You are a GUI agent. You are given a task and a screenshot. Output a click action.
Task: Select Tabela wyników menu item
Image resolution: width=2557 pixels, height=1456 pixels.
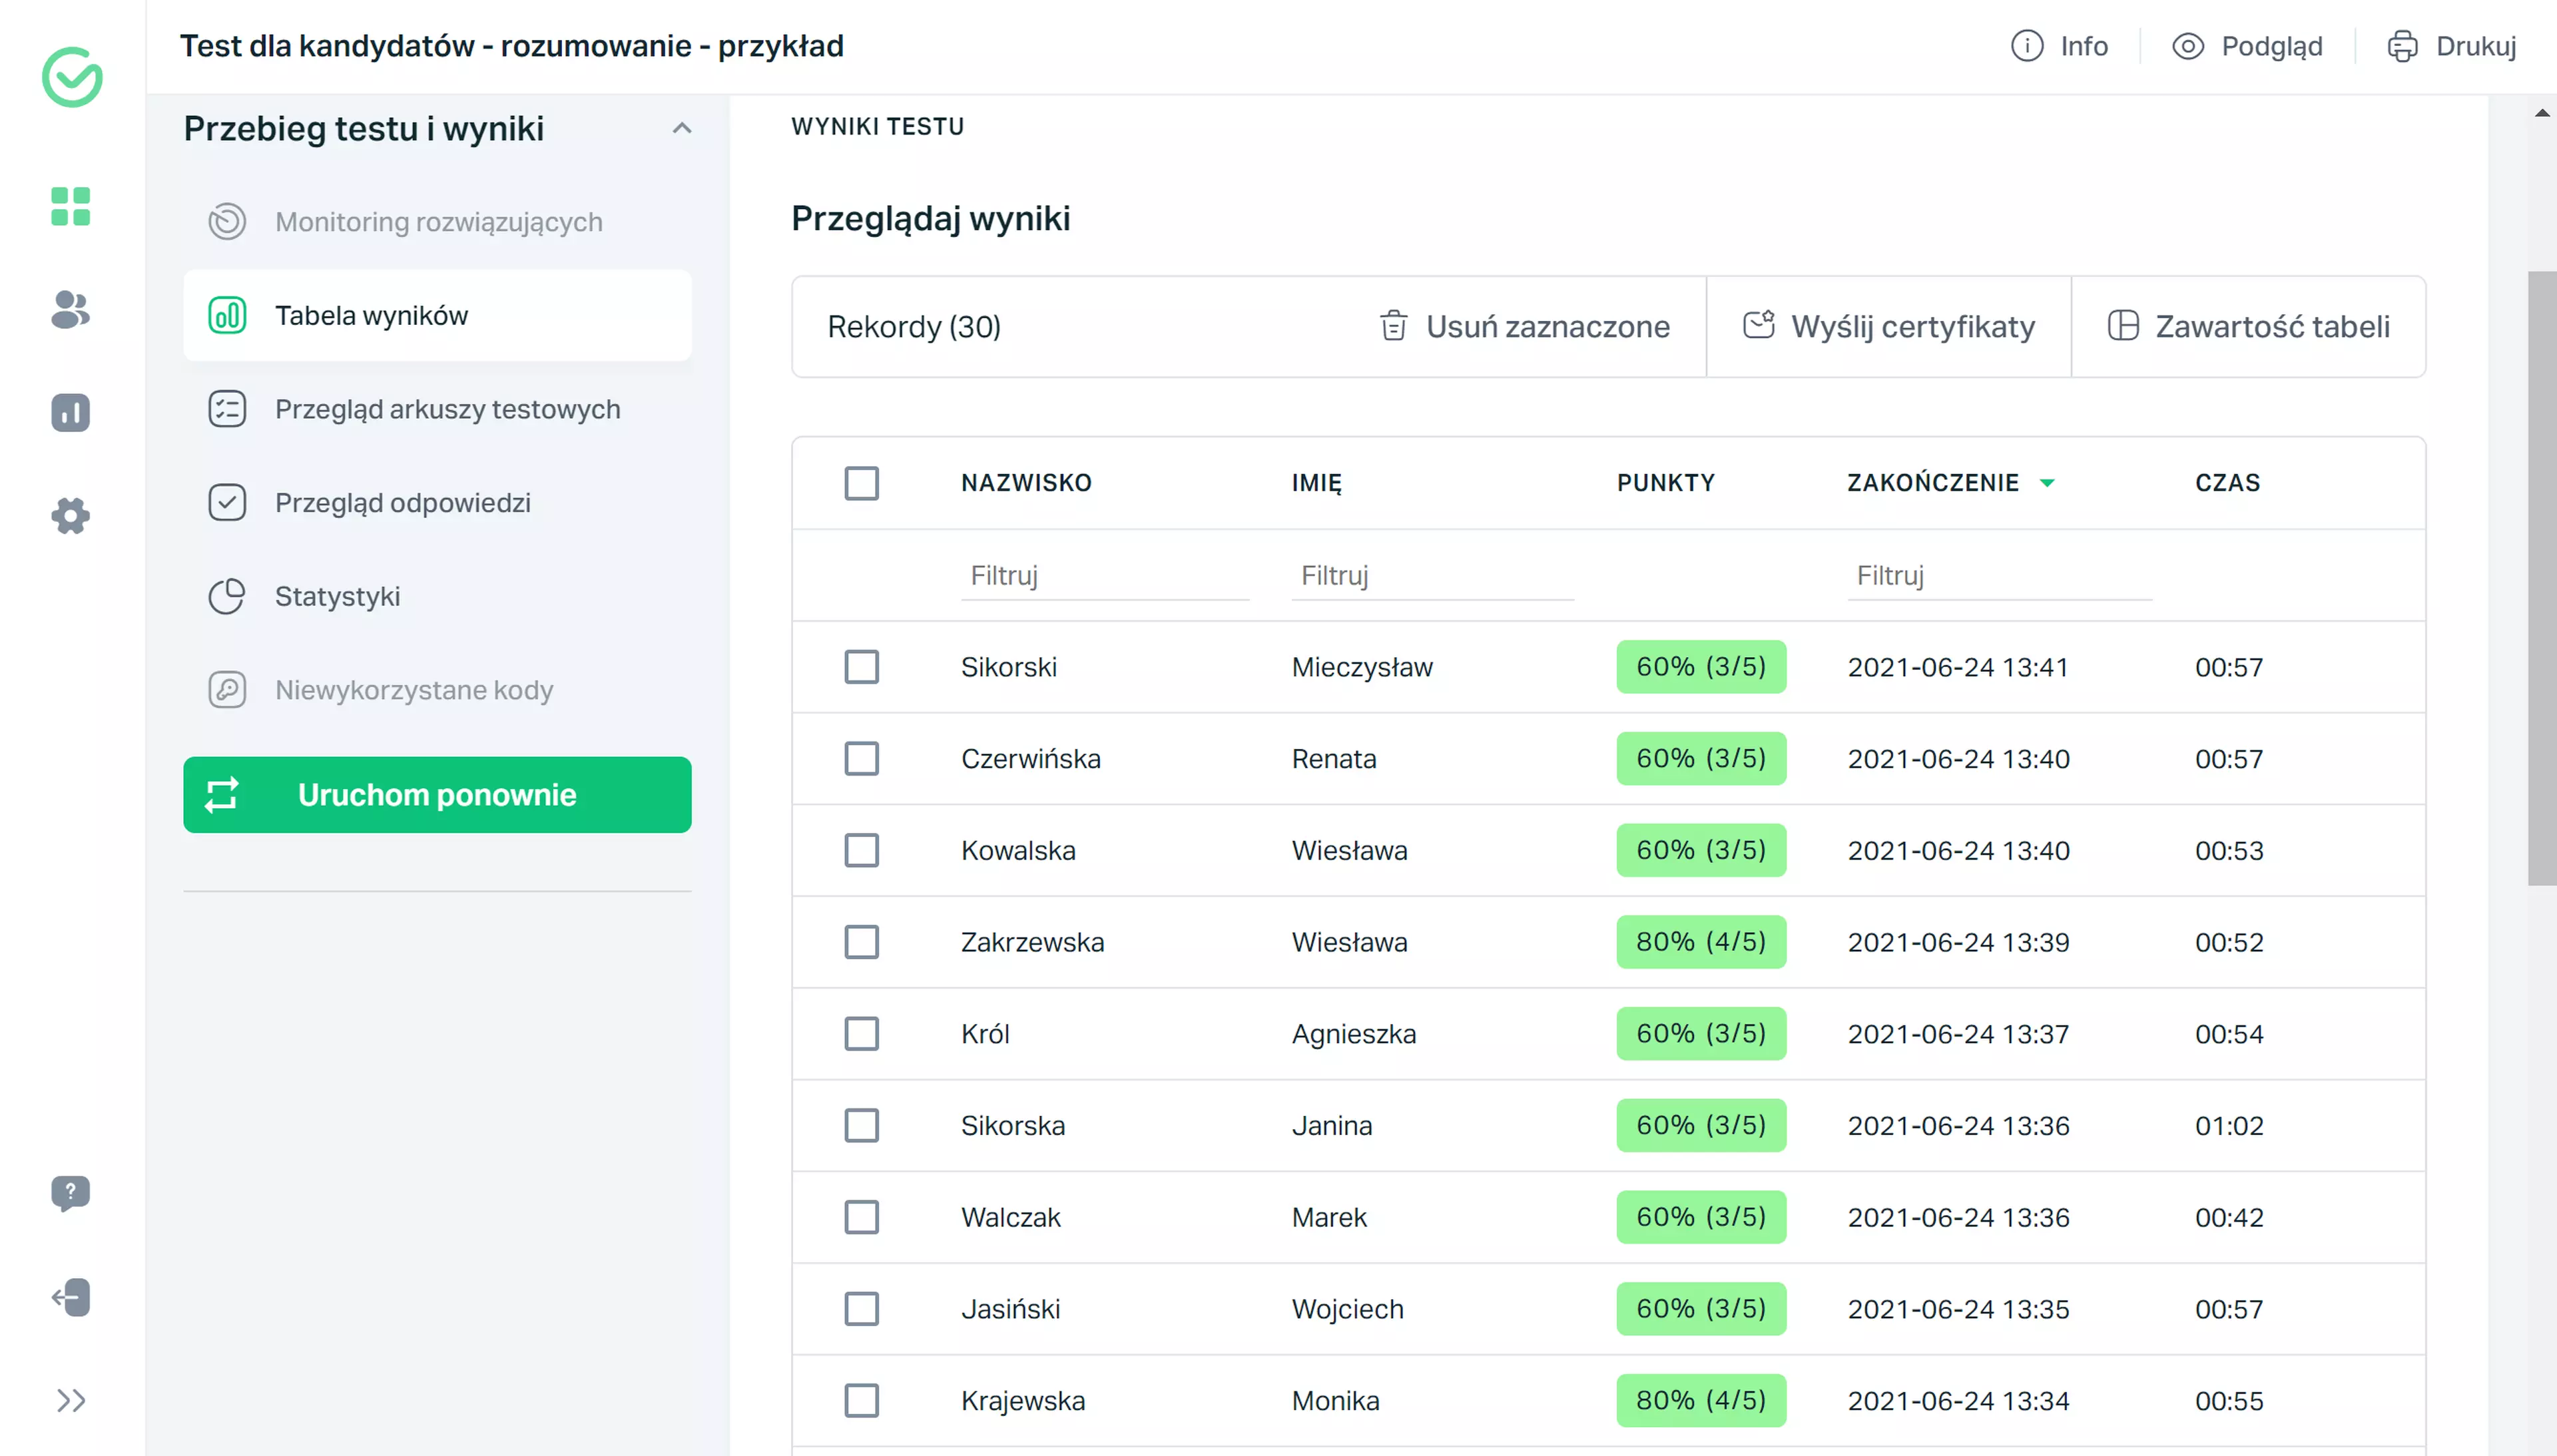[x=437, y=315]
